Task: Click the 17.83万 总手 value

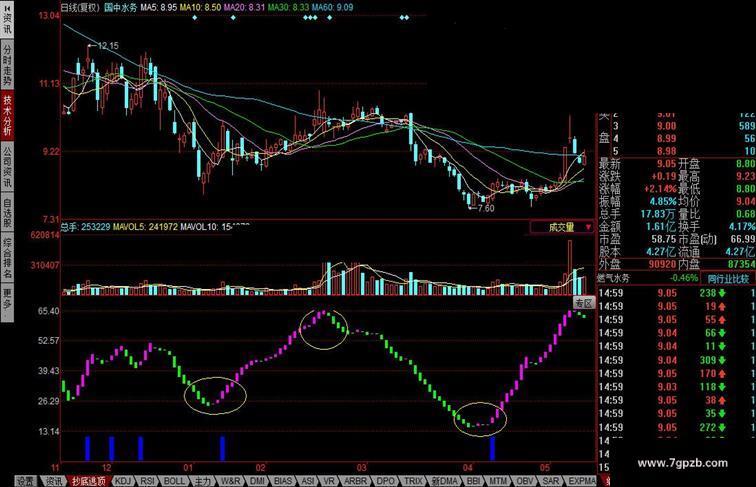Action: 659,214
